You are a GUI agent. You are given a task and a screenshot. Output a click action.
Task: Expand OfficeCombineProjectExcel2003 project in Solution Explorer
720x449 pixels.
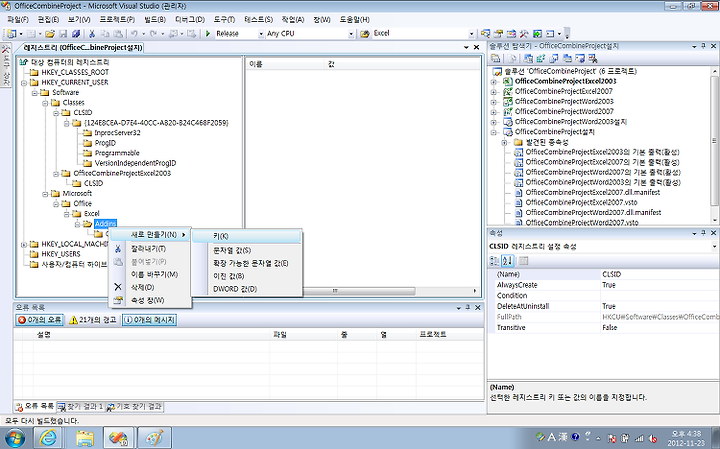(x=494, y=82)
